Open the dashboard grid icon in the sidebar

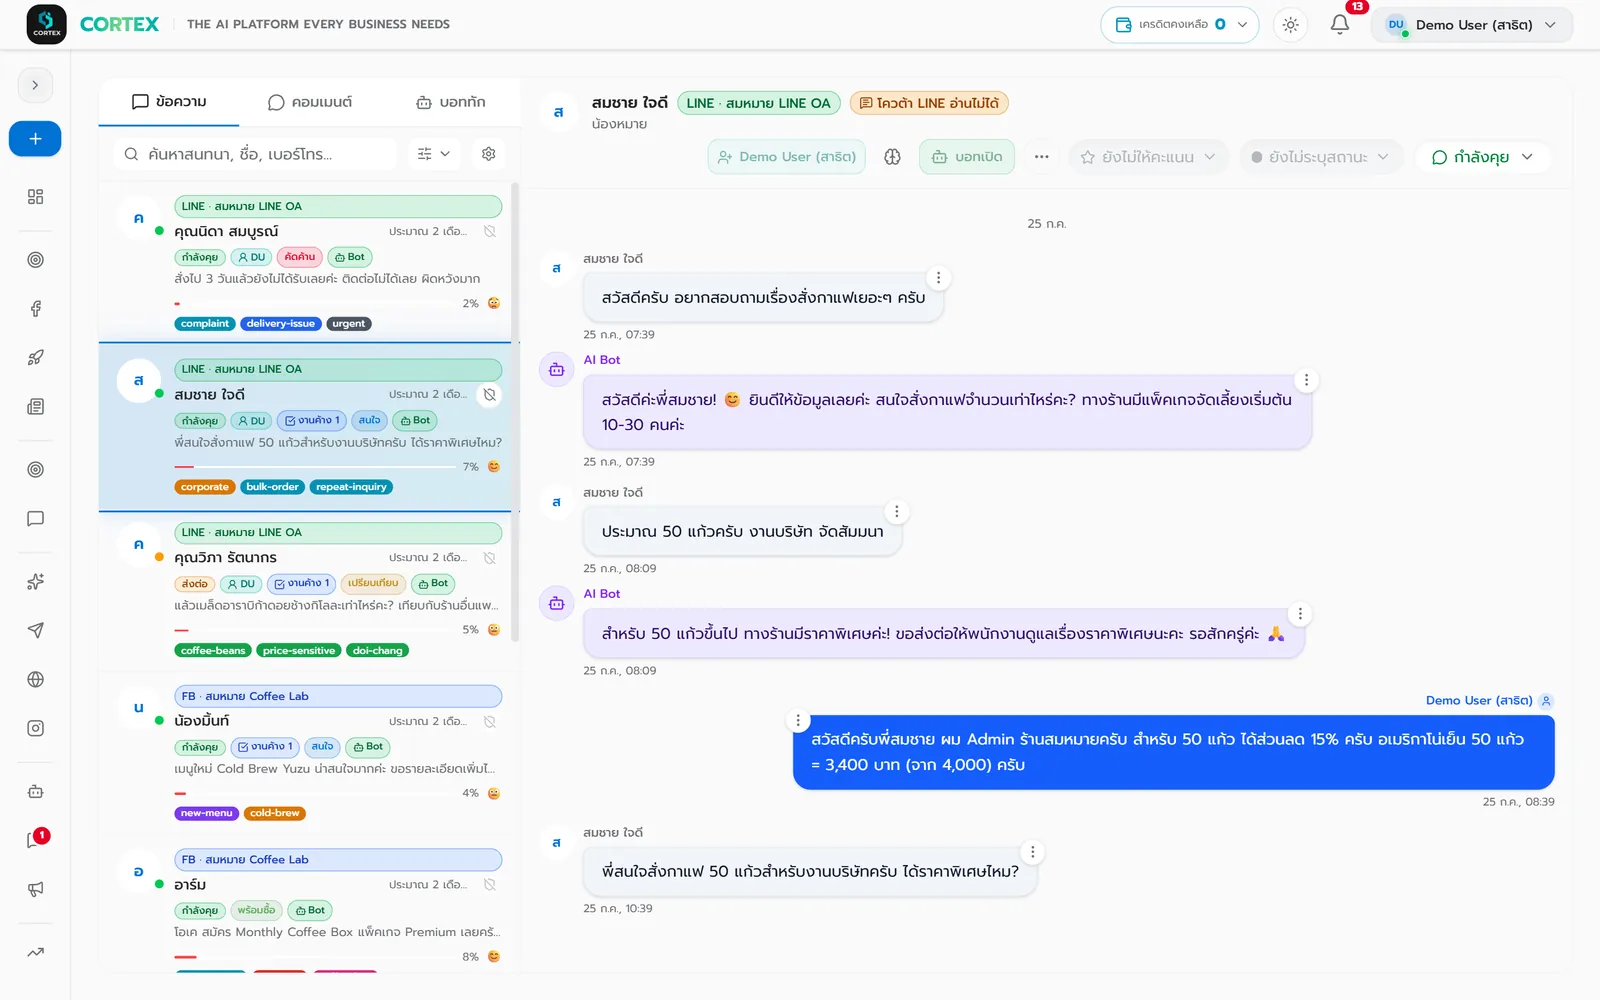click(x=35, y=197)
